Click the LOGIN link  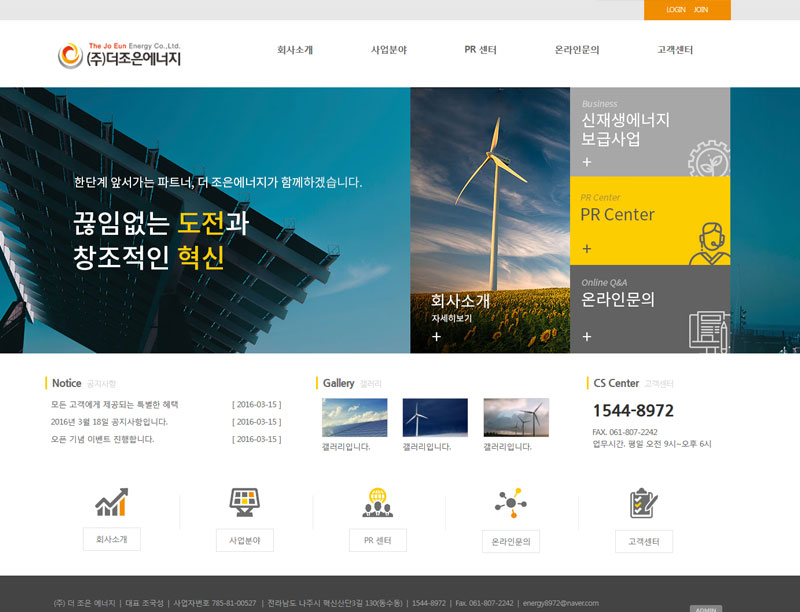pos(676,10)
